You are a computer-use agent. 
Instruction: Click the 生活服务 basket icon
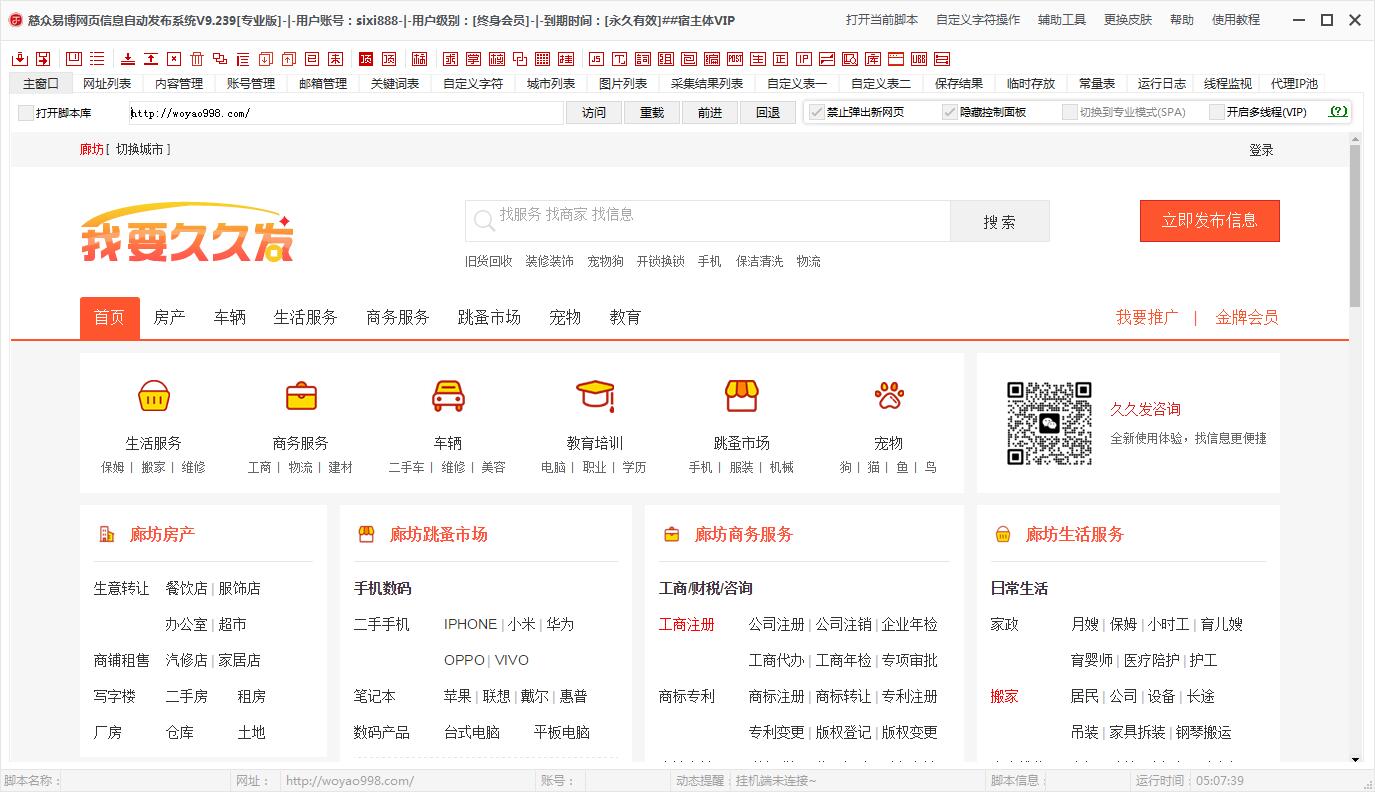154,397
